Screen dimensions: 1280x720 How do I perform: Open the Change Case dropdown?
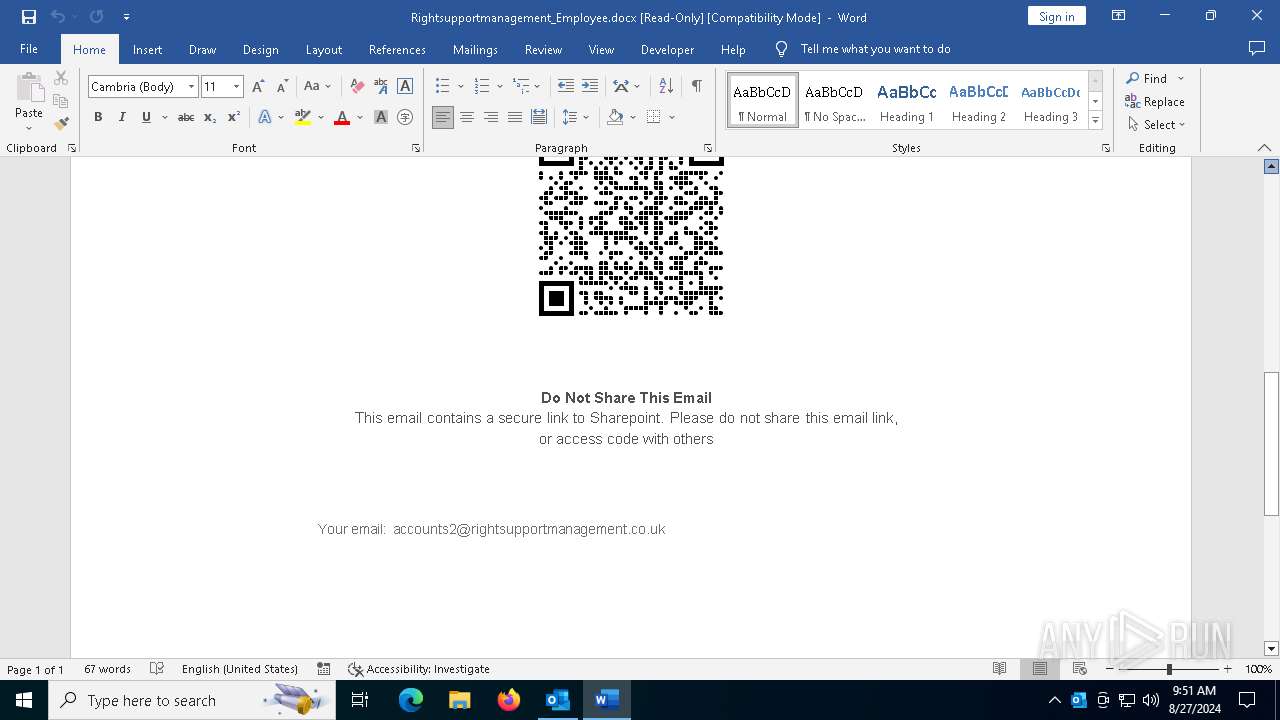[318, 86]
